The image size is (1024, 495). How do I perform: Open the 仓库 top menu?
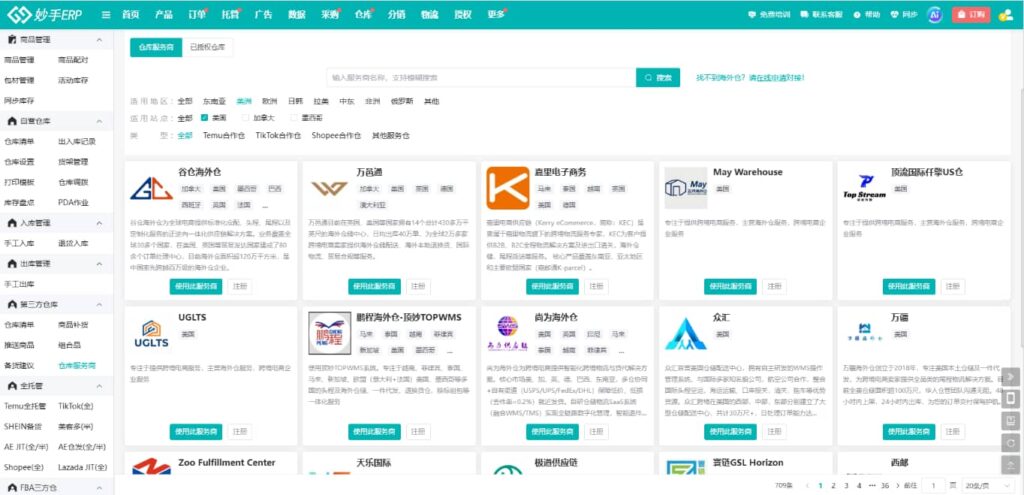364,14
